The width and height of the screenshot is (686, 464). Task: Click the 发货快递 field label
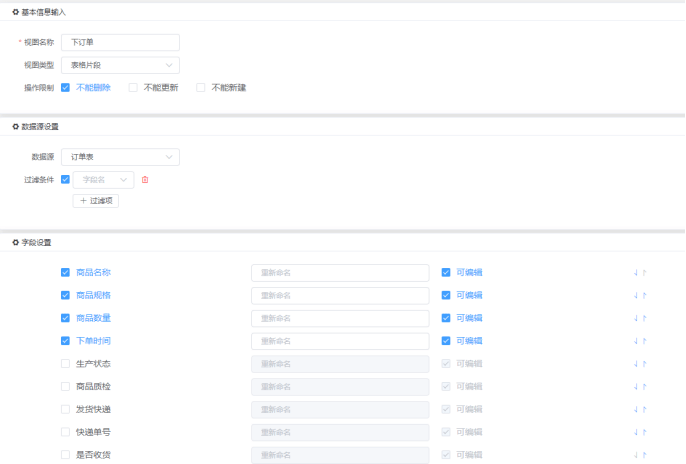pyautogui.click(x=93, y=409)
